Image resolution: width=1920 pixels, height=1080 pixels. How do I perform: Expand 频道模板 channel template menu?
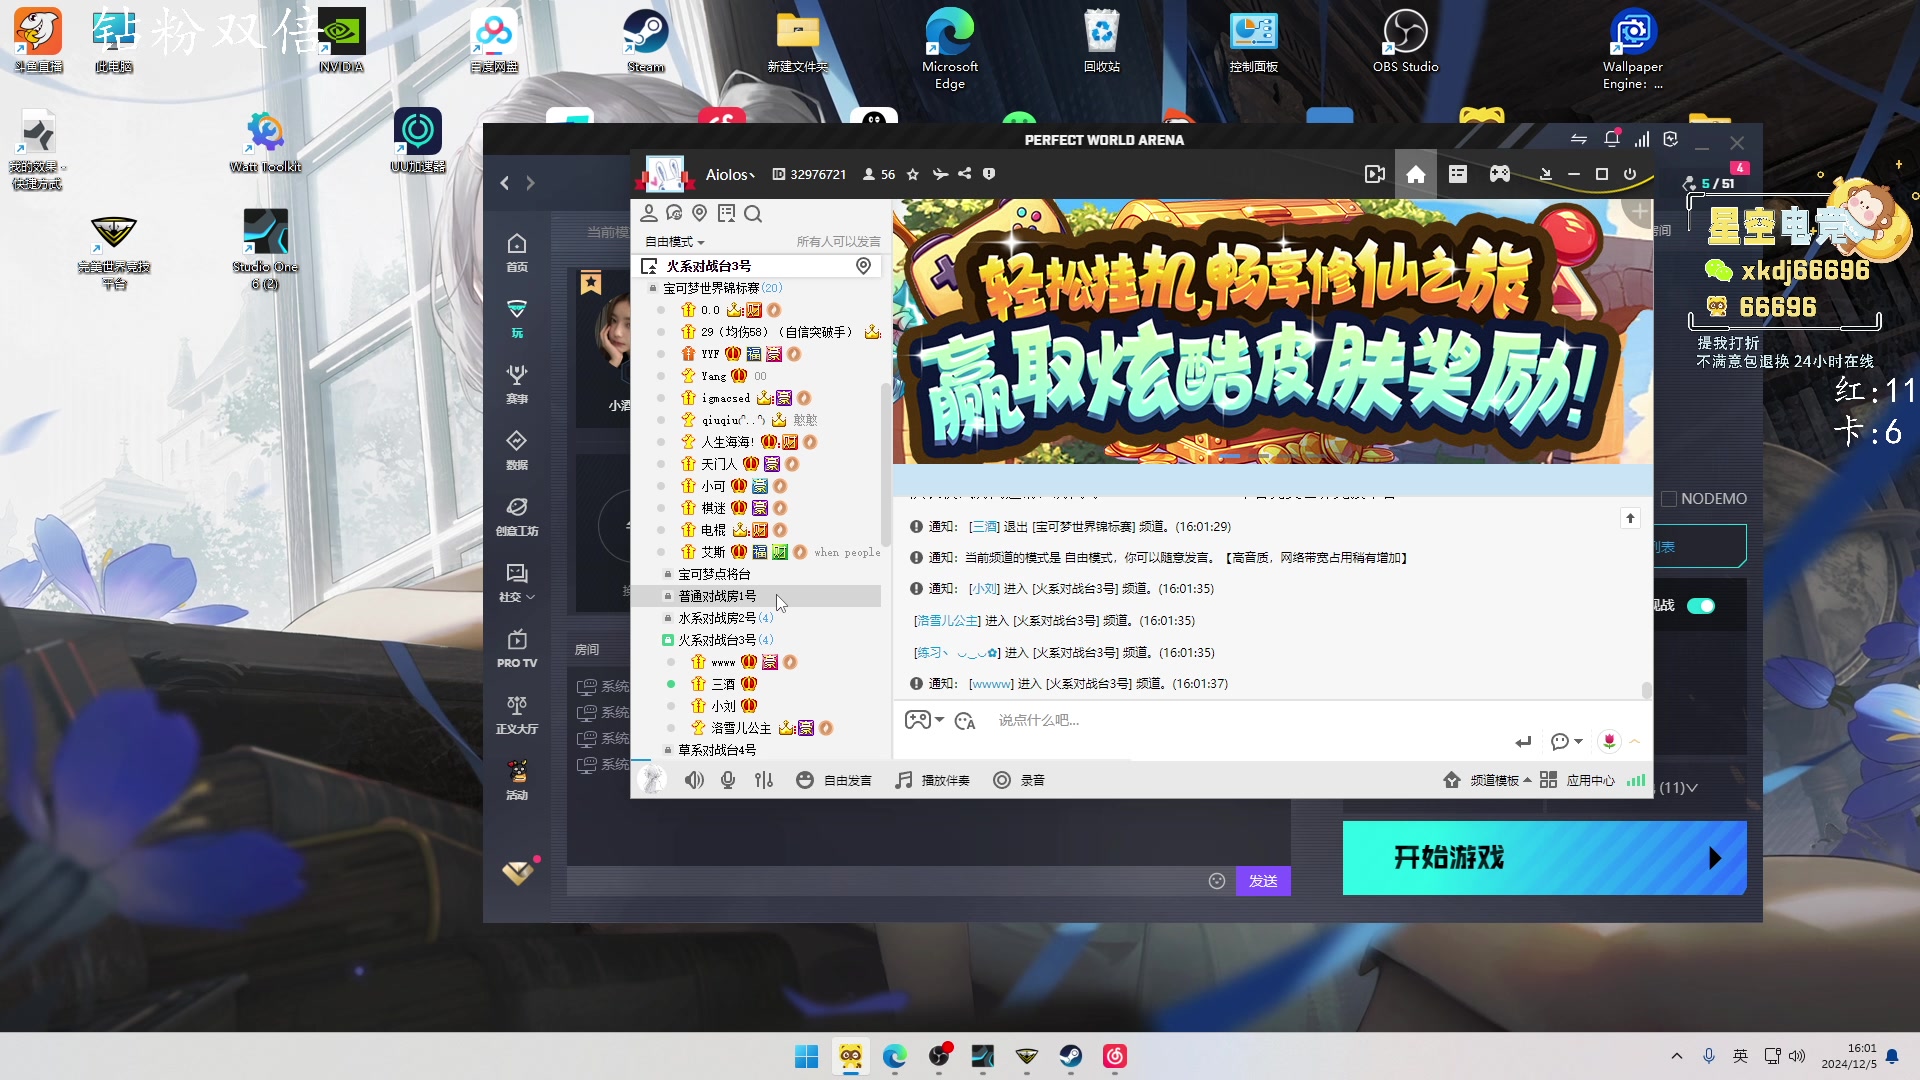tap(1487, 780)
